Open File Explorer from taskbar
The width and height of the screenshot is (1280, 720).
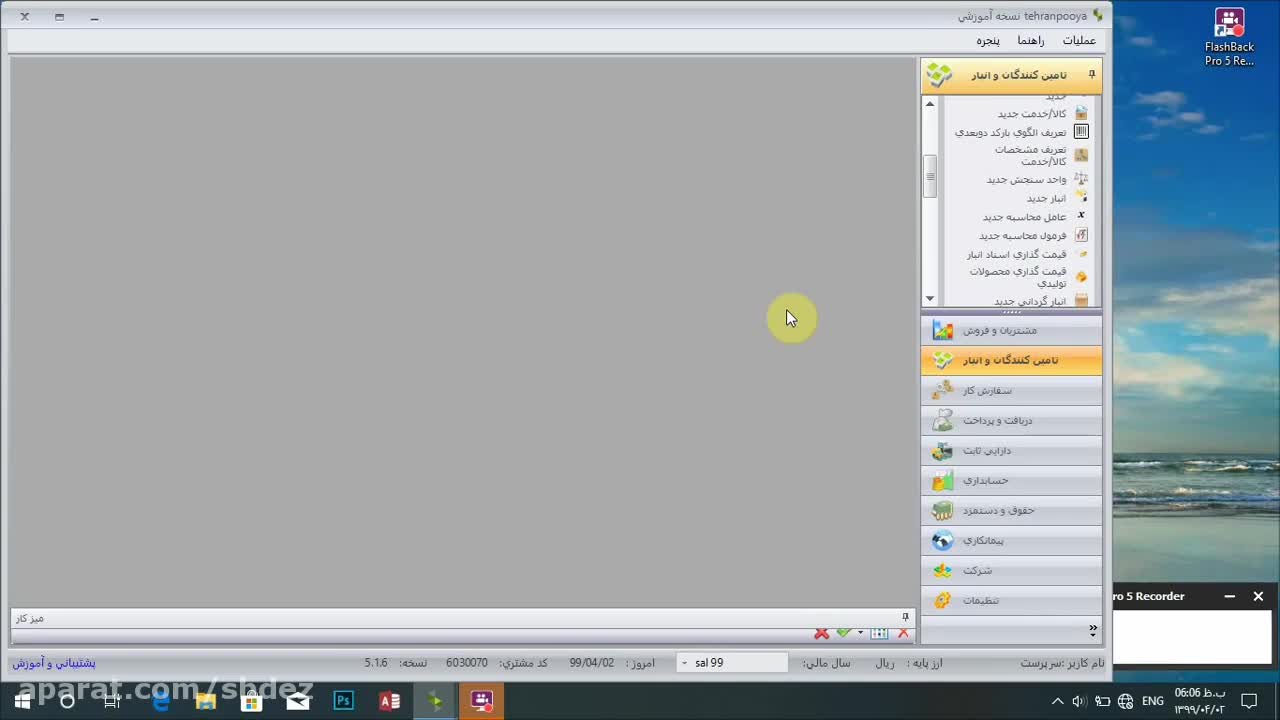205,701
